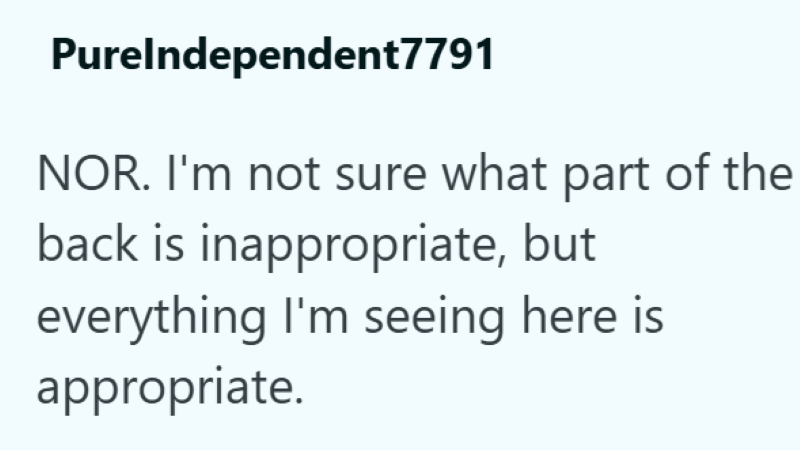800x450 pixels.
Task: Click the word what in the comment
Action: [494, 173]
